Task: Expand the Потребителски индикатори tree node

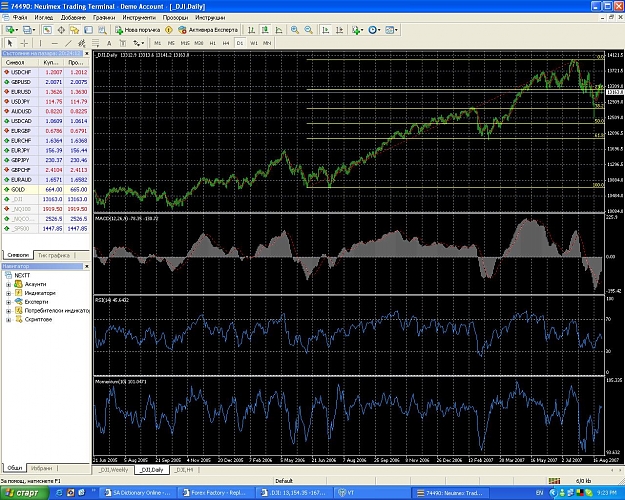Action: pos(8,311)
